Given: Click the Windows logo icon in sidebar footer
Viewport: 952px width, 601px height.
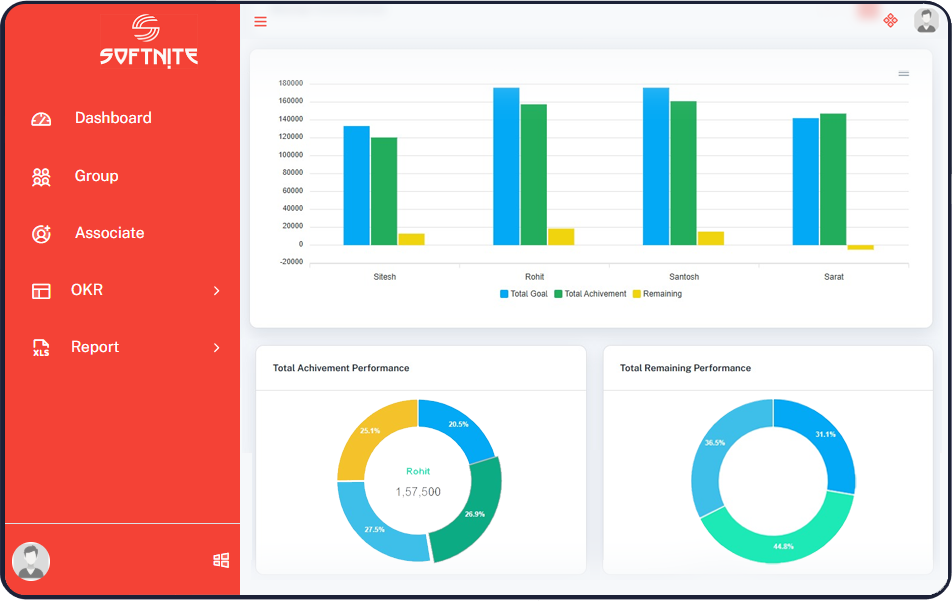Looking at the screenshot, I should pyautogui.click(x=222, y=560).
